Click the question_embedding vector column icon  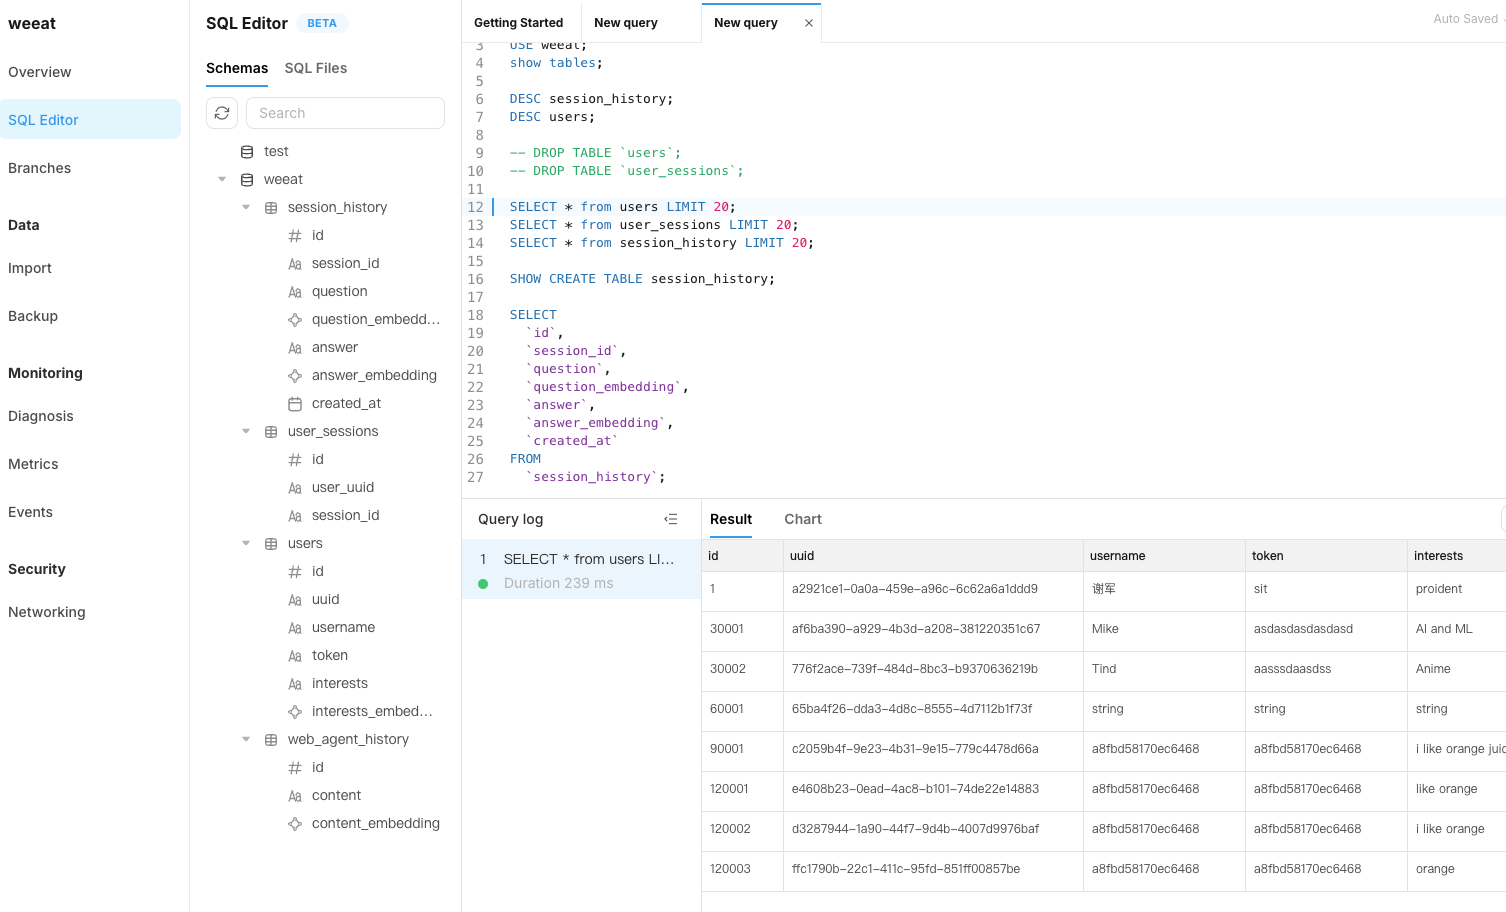pyautogui.click(x=295, y=320)
